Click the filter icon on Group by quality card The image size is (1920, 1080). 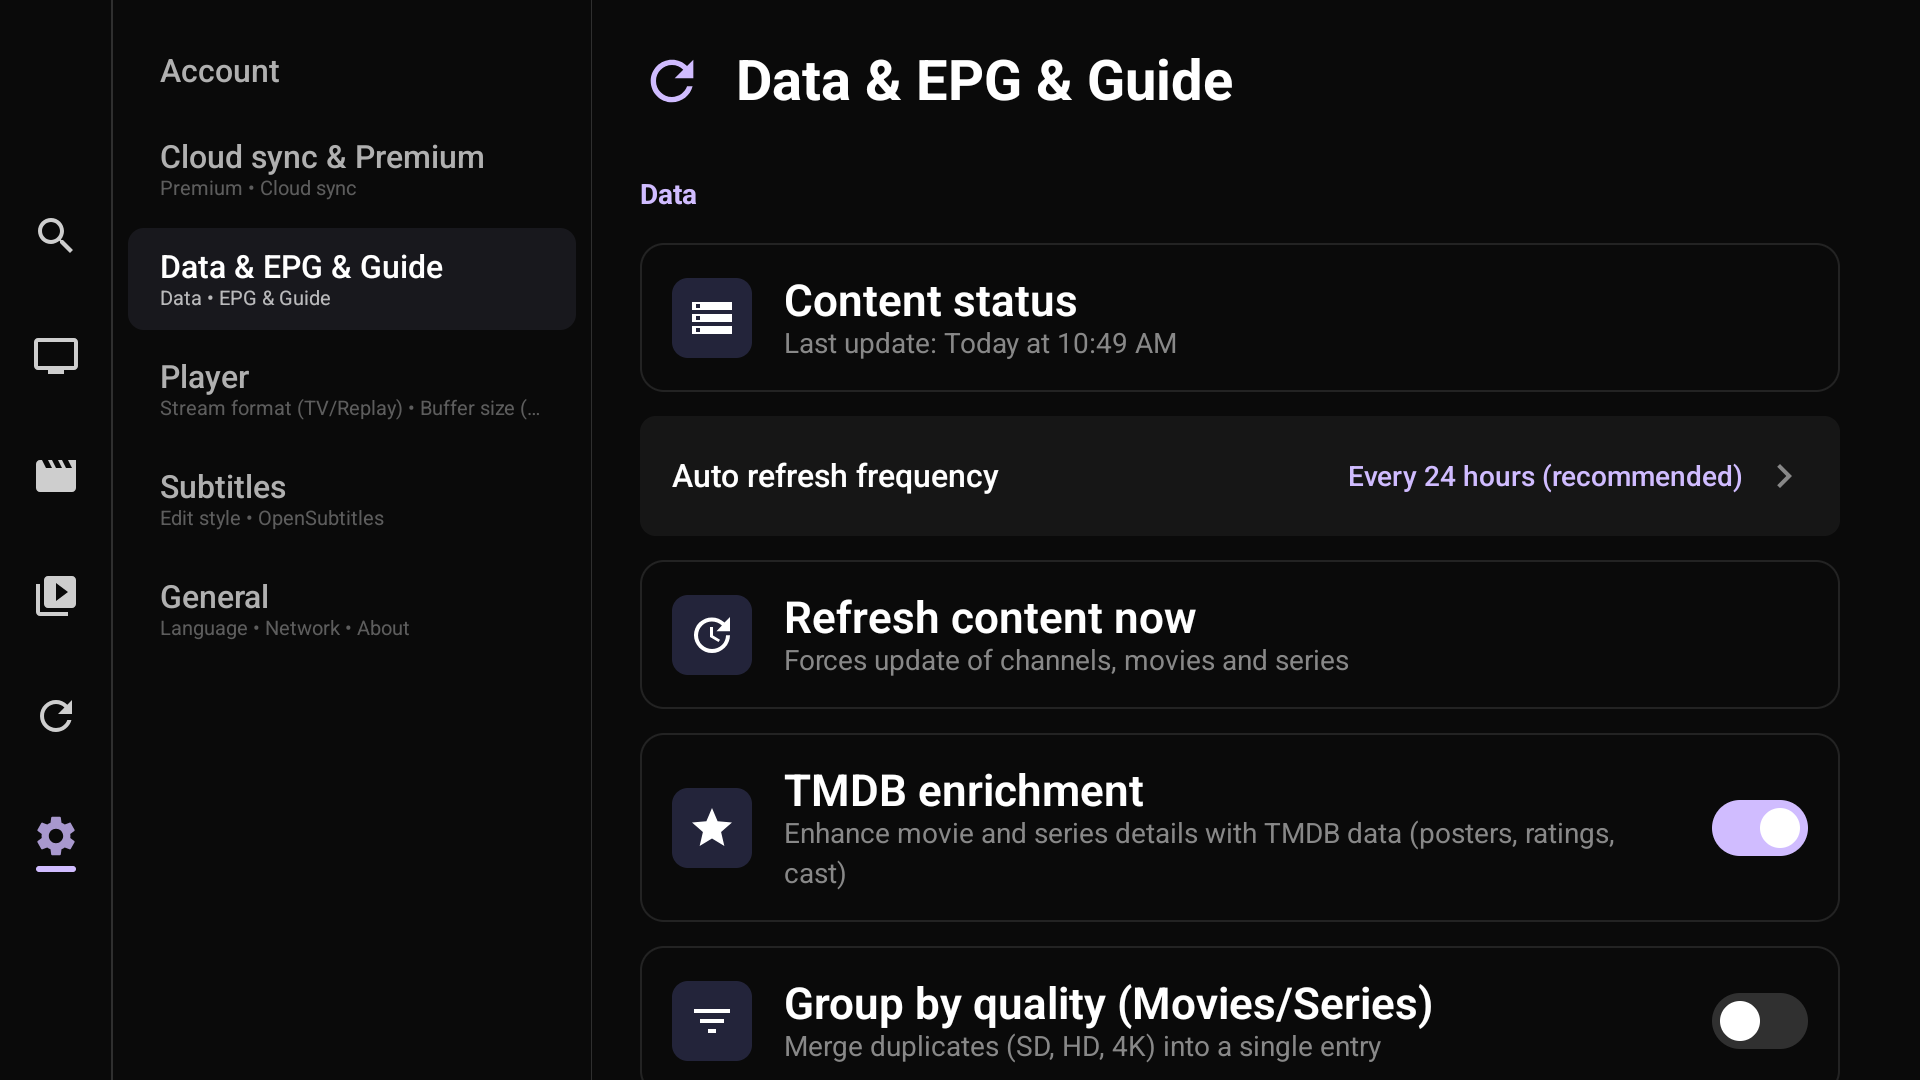[x=711, y=1021]
